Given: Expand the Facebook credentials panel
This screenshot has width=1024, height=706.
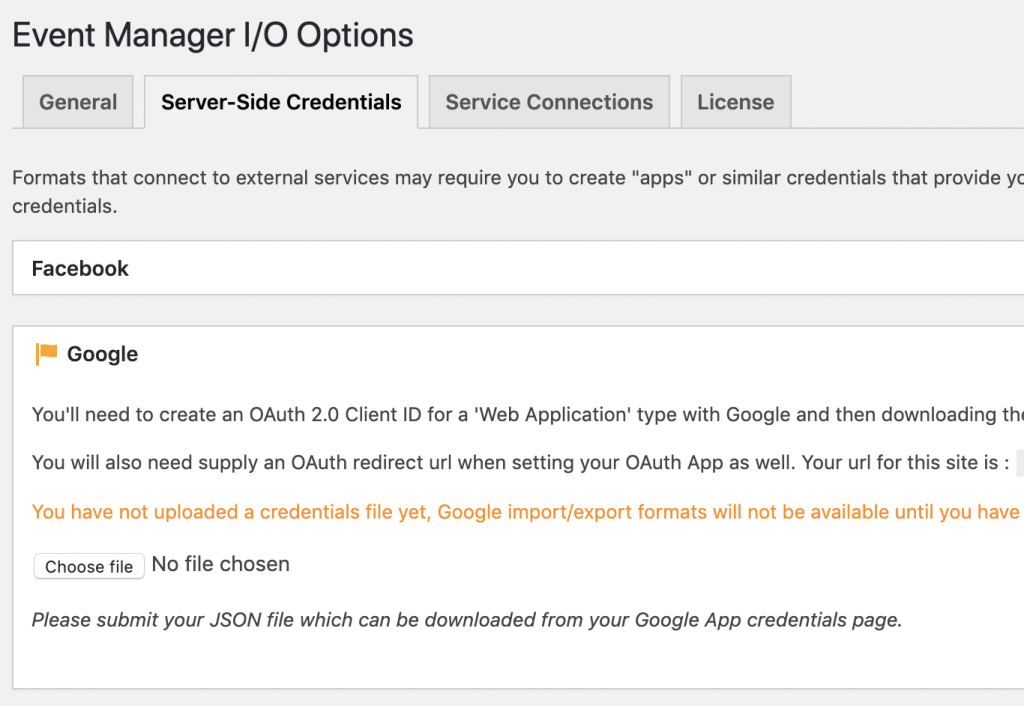Looking at the screenshot, I should [518, 268].
